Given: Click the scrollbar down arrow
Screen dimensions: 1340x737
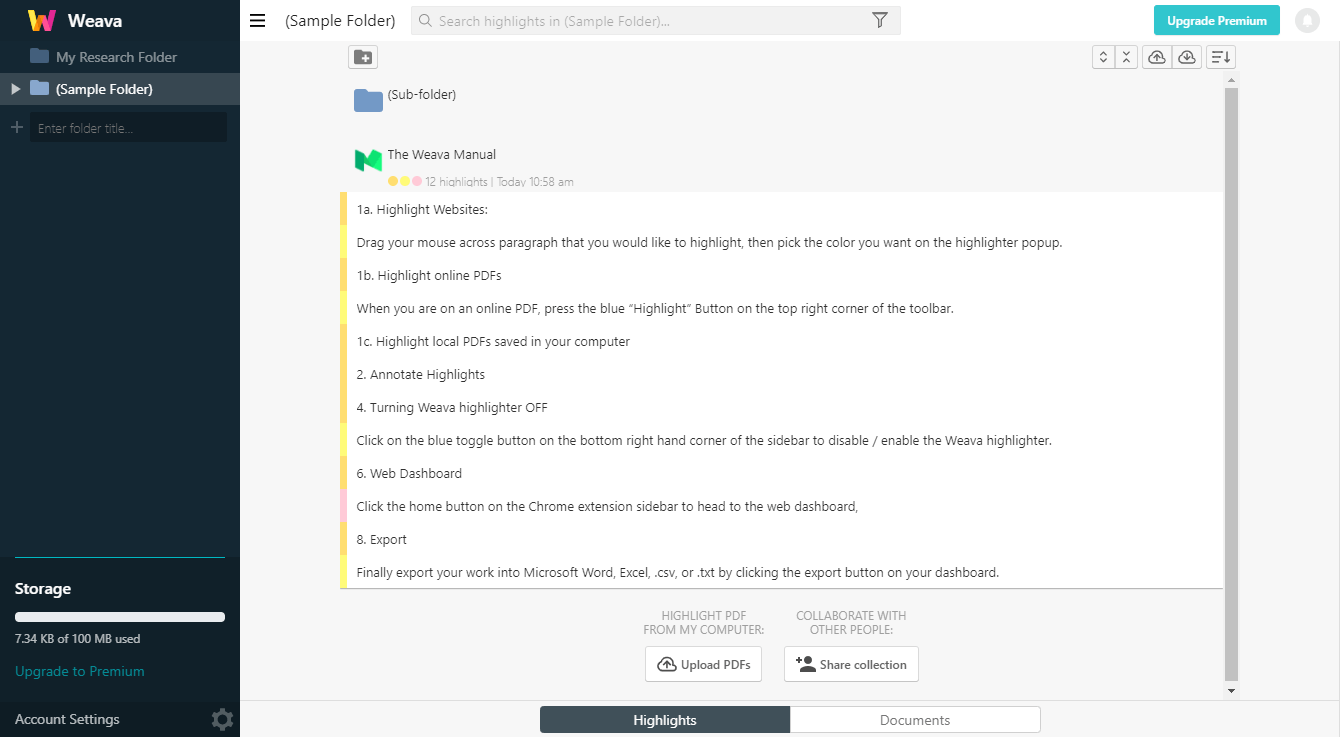Looking at the screenshot, I should click(x=1231, y=690).
